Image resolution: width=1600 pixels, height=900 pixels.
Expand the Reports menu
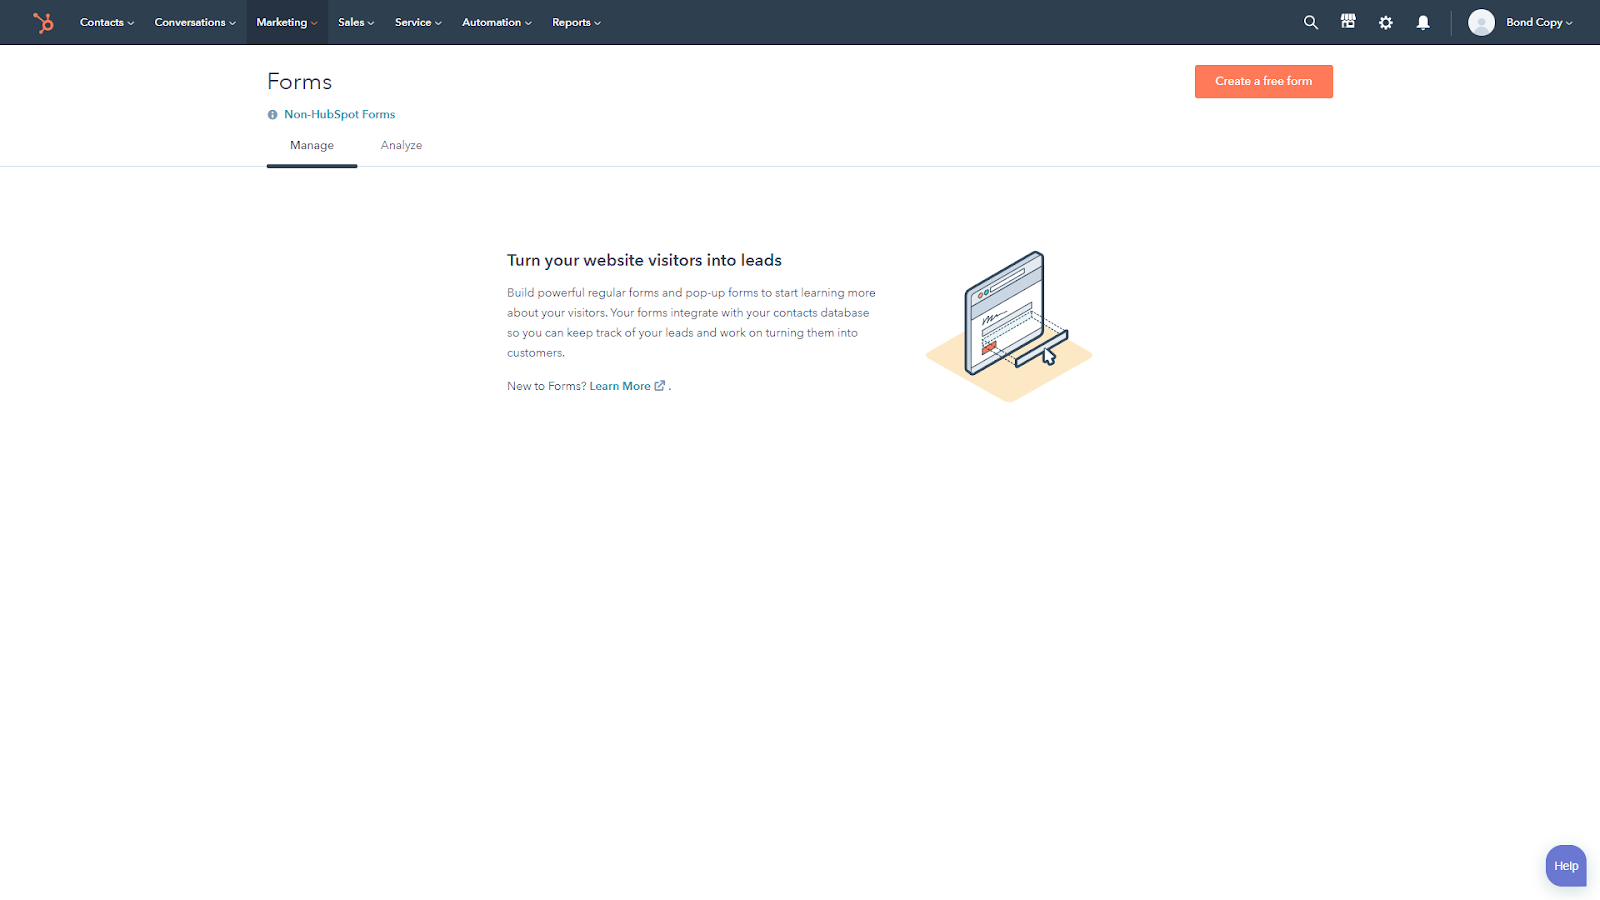(x=576, y=22)
